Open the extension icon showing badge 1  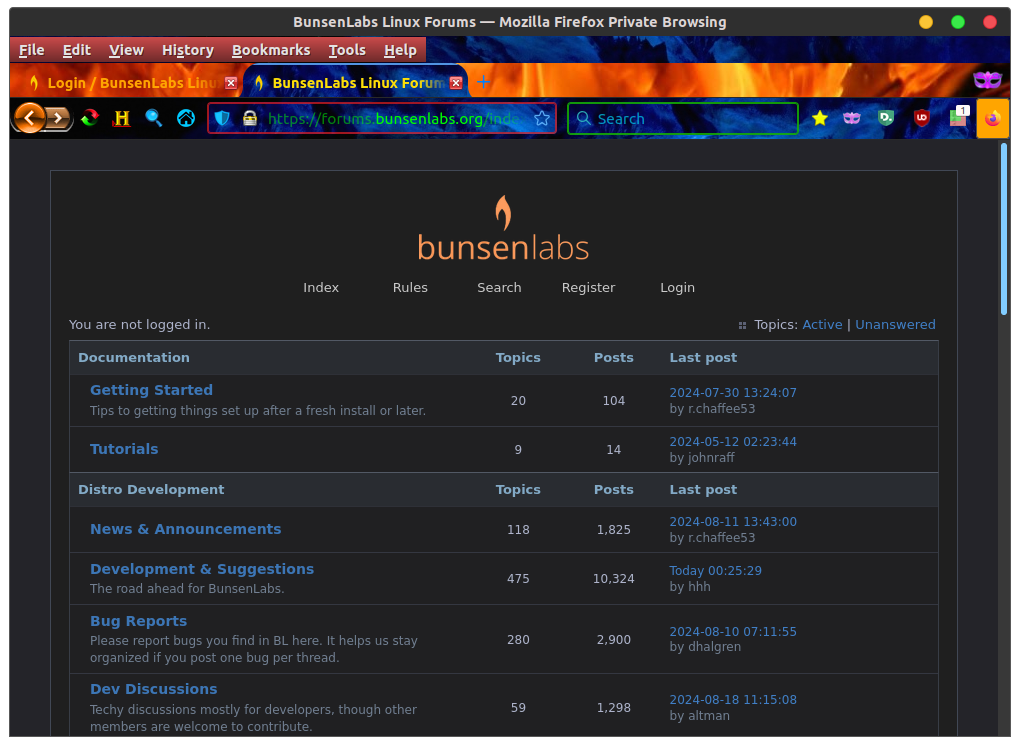pyautogui.click(x=959, y=116)
